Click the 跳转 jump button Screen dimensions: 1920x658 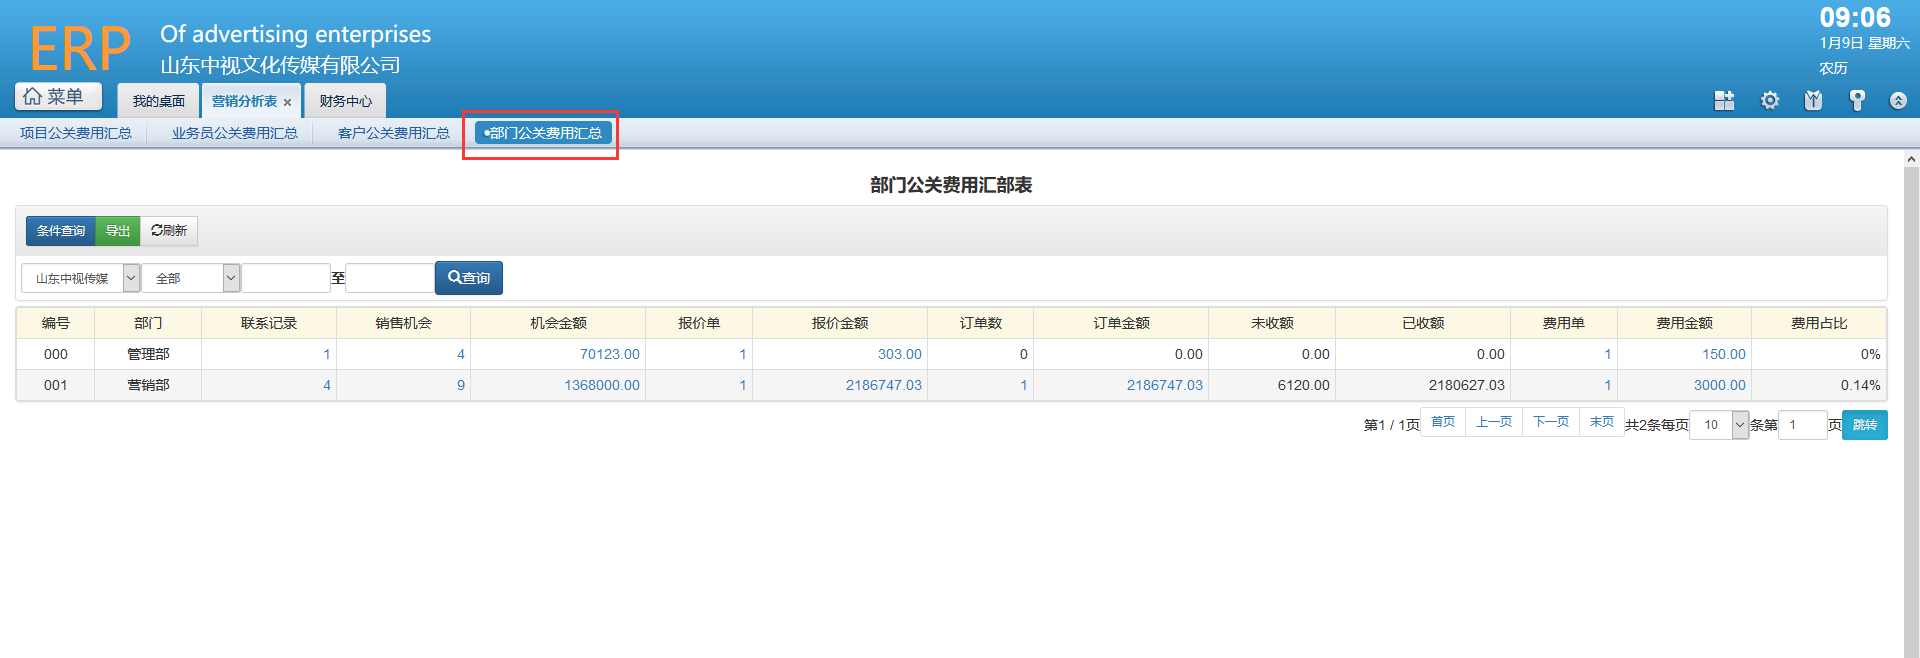click(x=1865, y=425)
